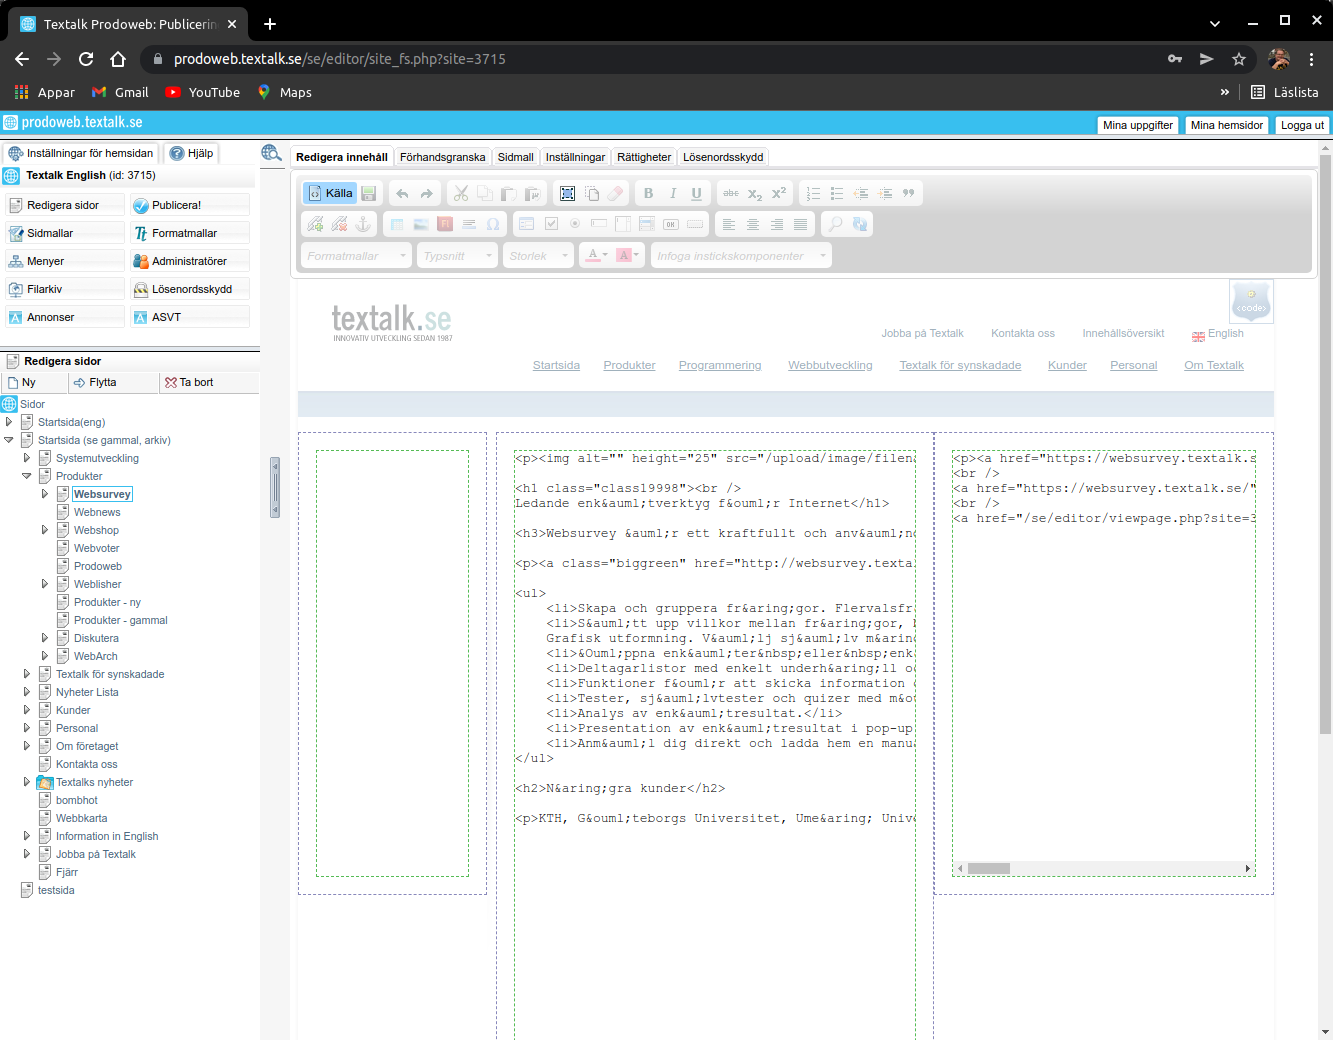
Task: Expand the Systemutveckling tree node
Action: (x=27, y=458)
